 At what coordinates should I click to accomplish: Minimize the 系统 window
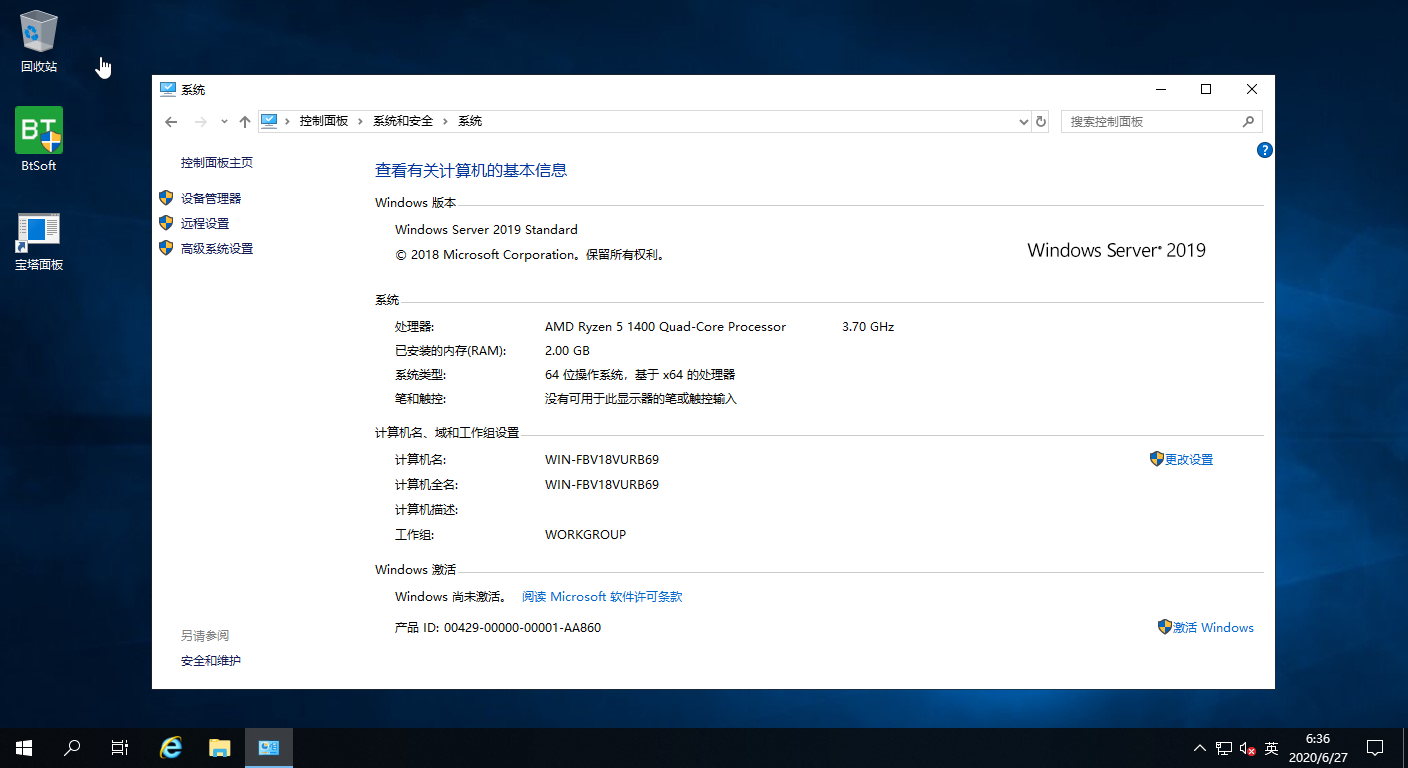point(1161,89)
